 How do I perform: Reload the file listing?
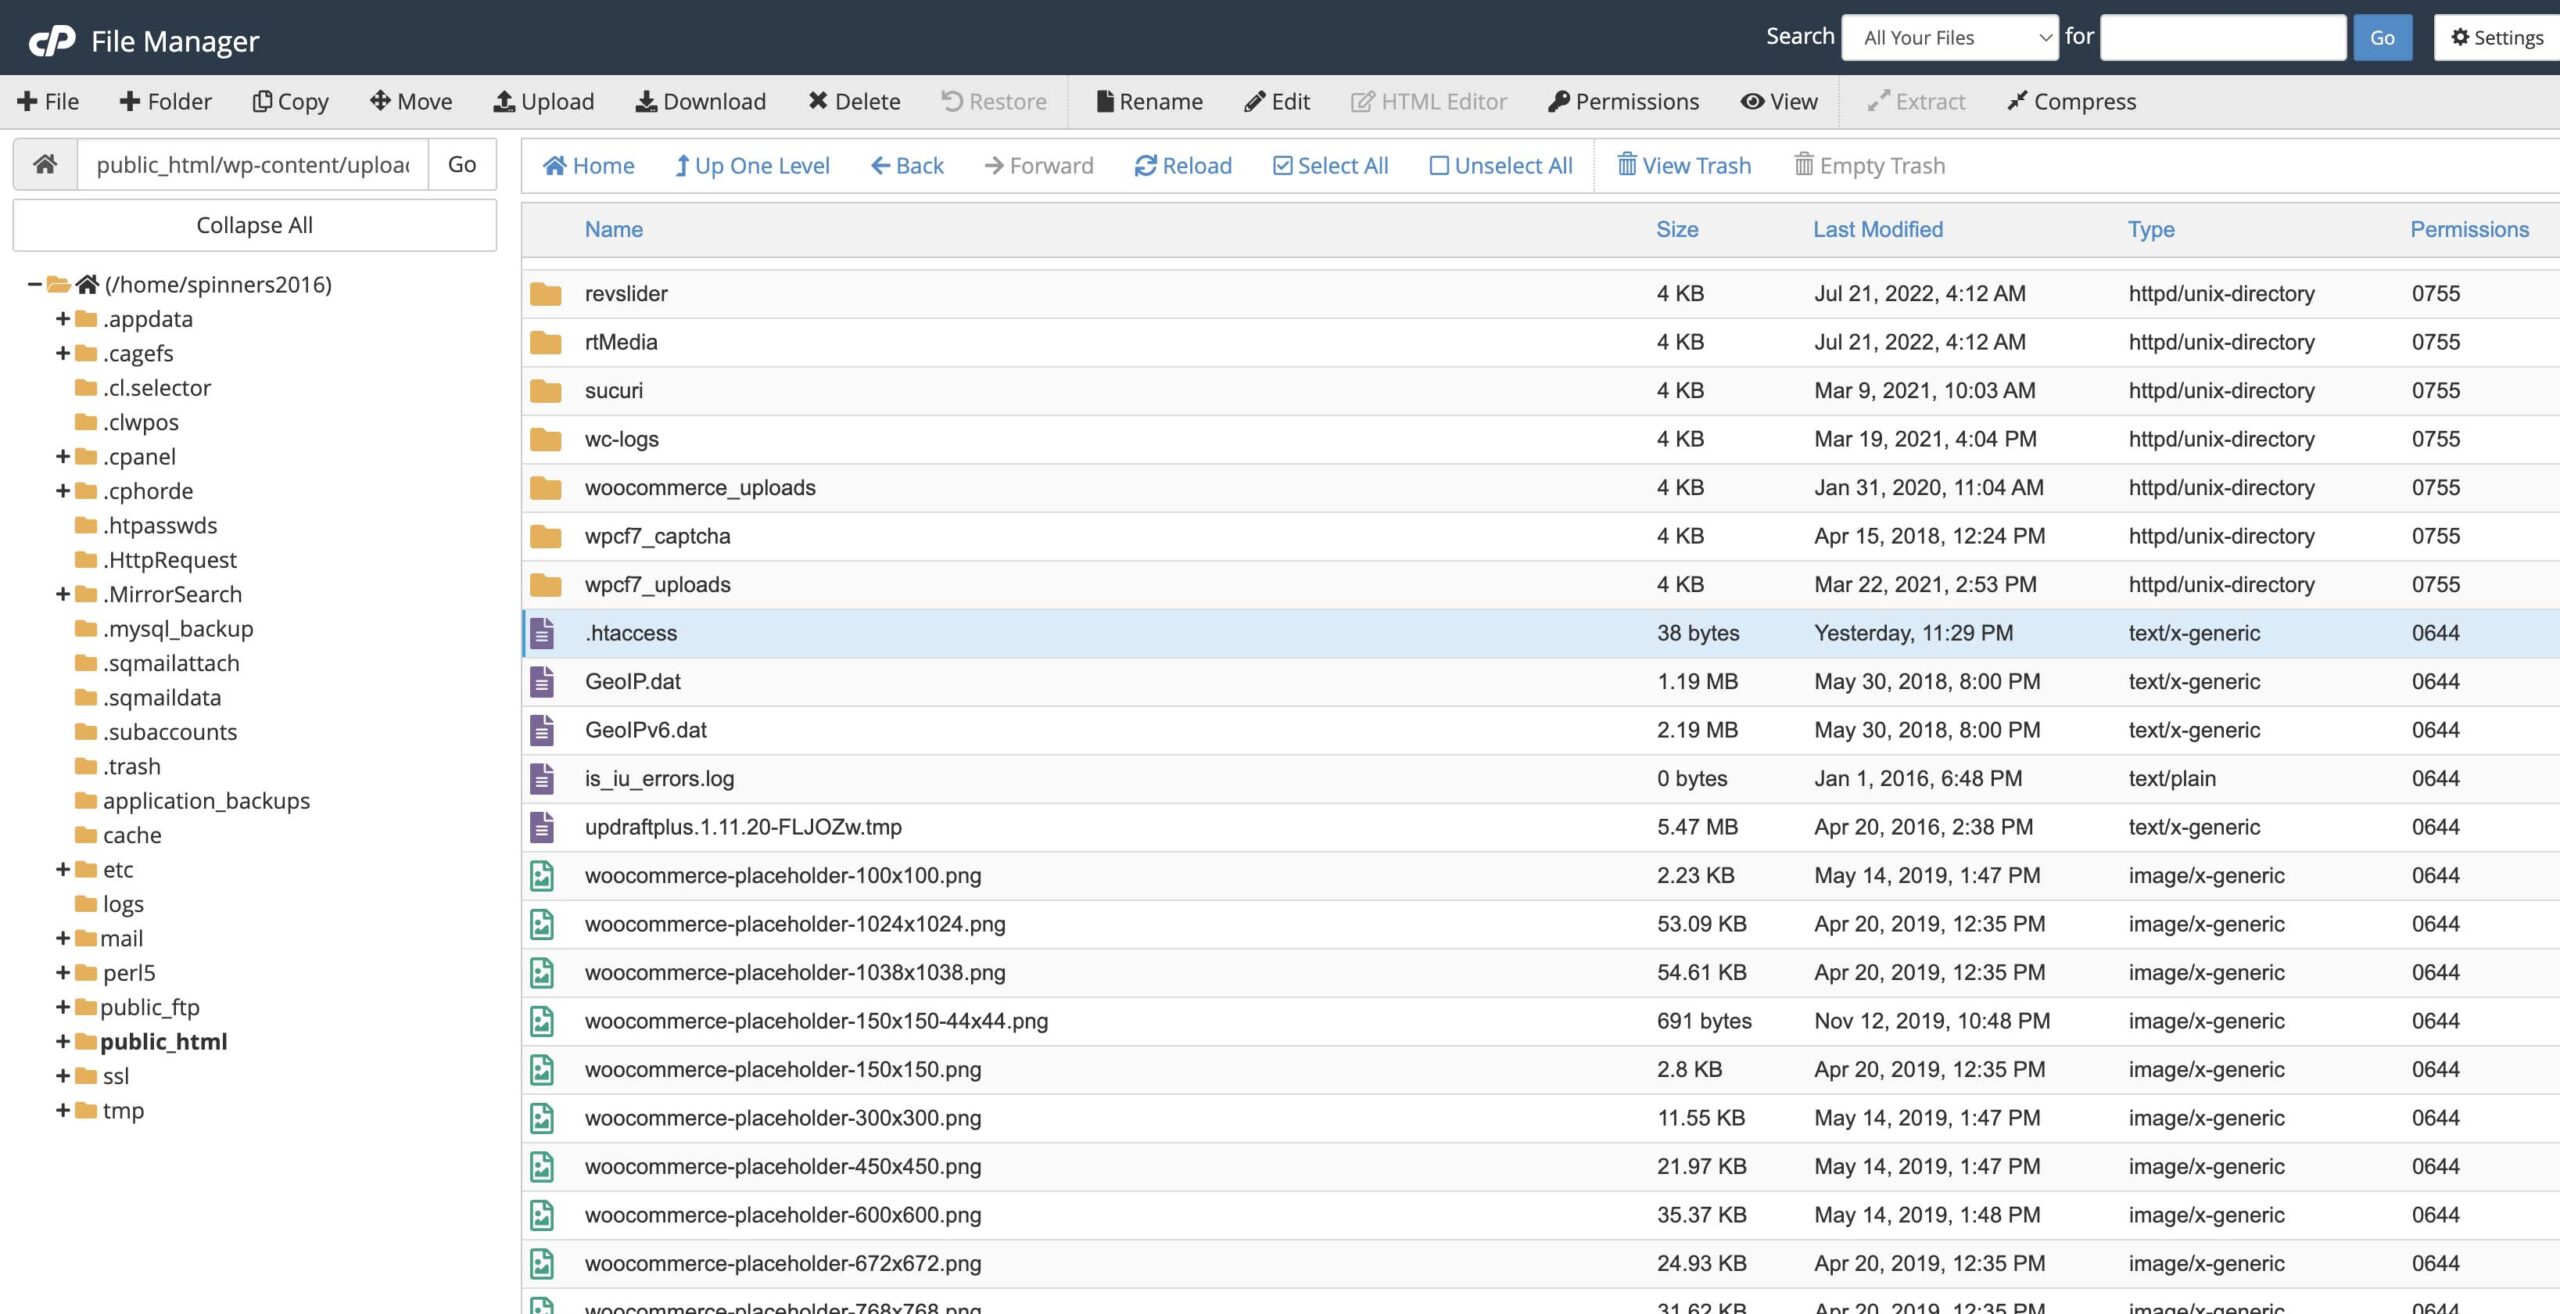point(1183,165)
